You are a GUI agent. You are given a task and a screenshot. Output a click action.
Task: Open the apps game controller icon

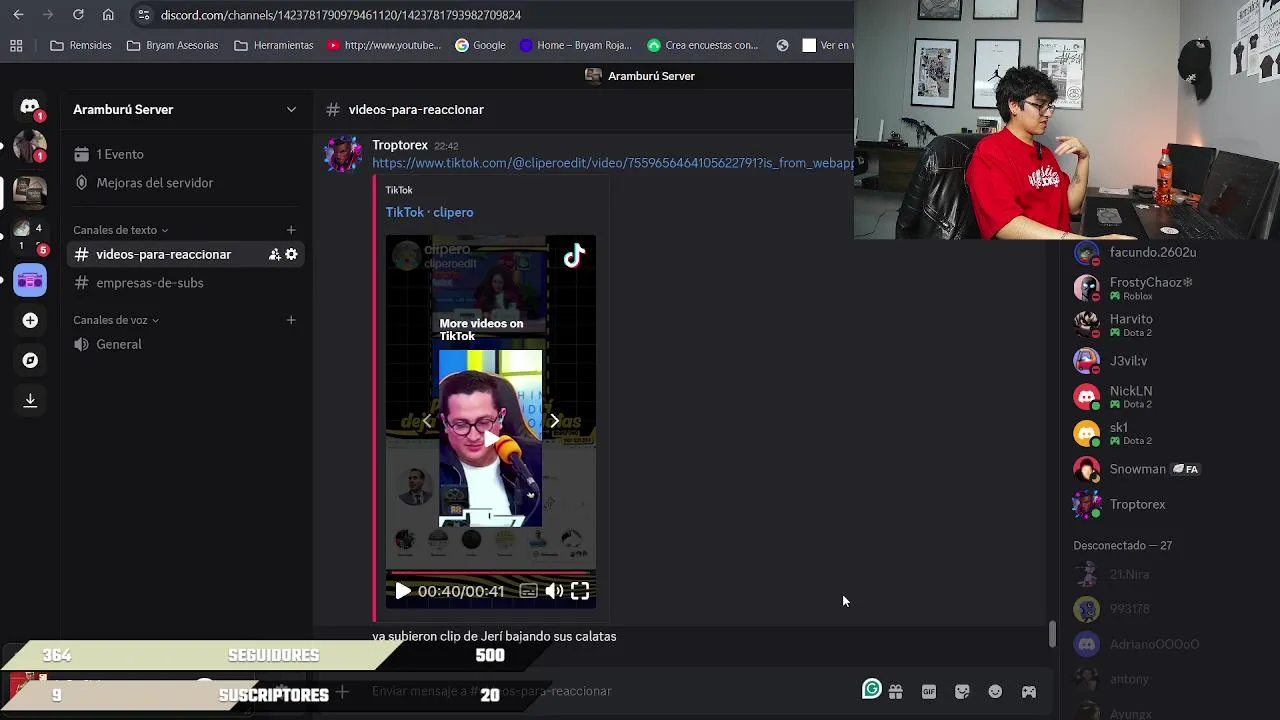coord(1028,691)
